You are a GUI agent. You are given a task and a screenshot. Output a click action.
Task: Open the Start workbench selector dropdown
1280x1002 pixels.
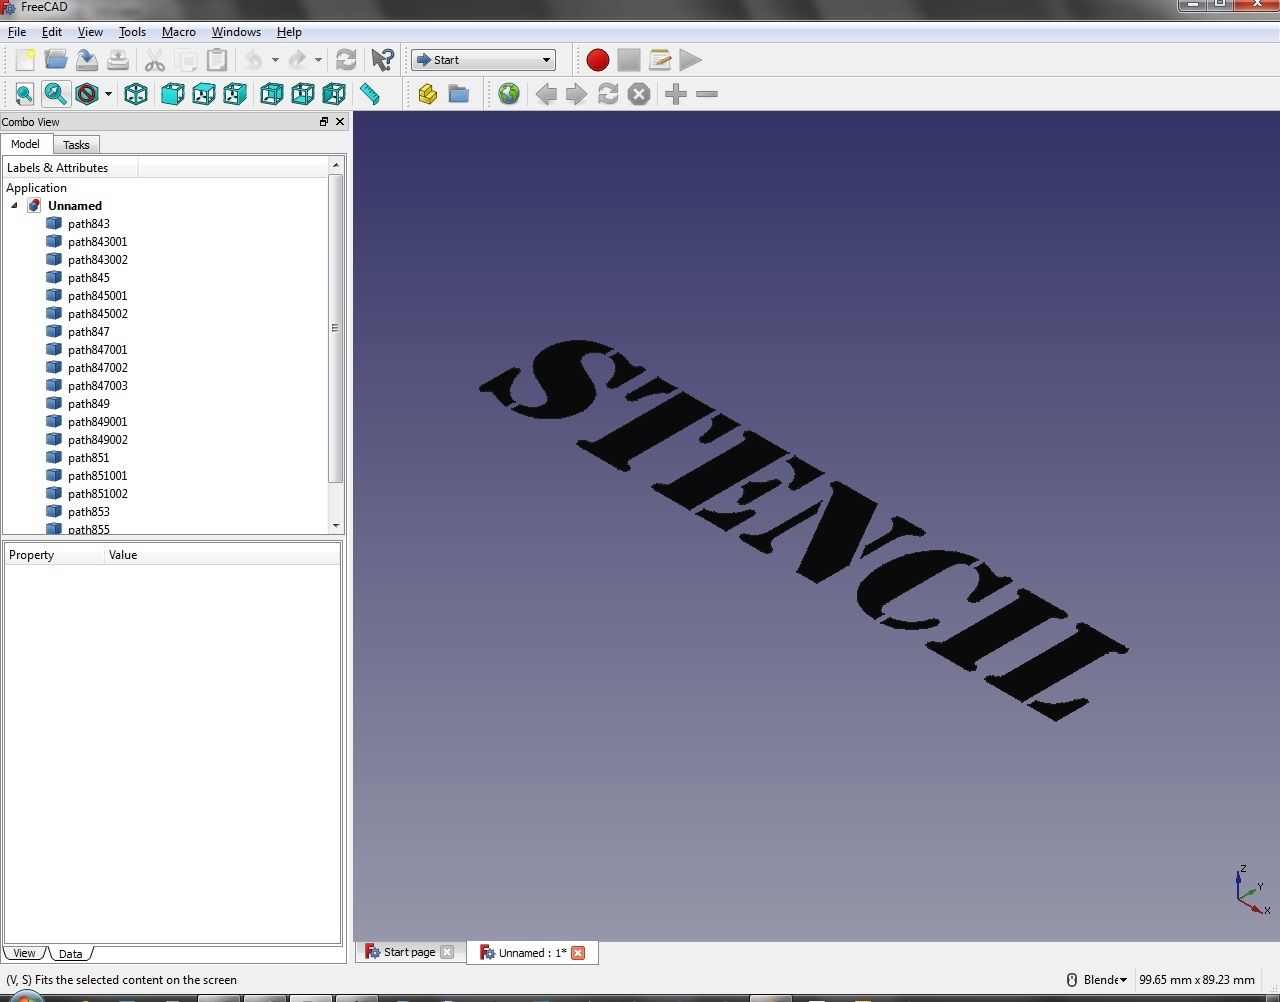483,59
